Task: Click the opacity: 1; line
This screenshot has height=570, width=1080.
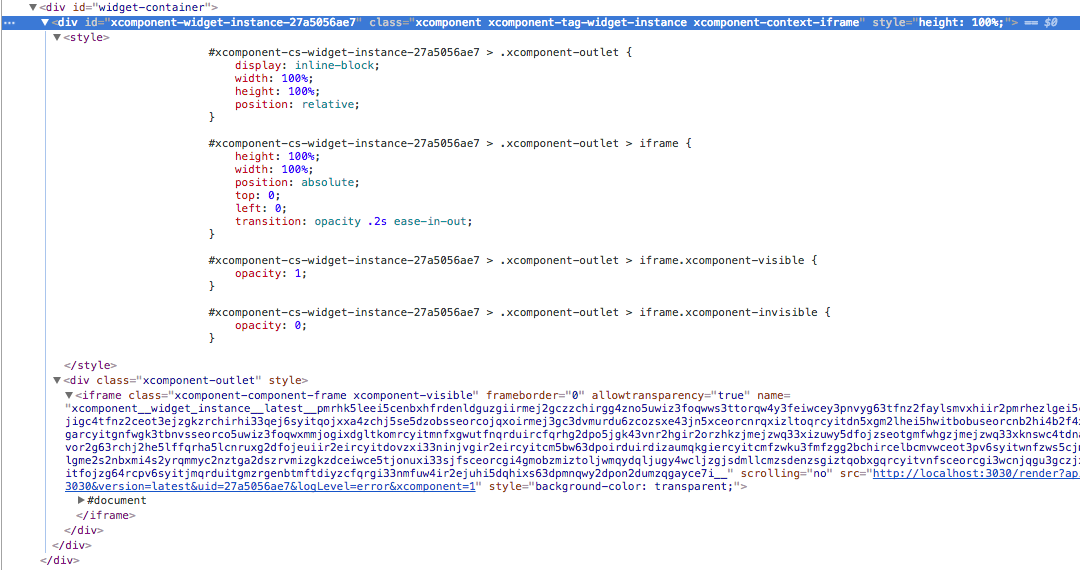Action: pyautogui.click(x=271, y=273)
